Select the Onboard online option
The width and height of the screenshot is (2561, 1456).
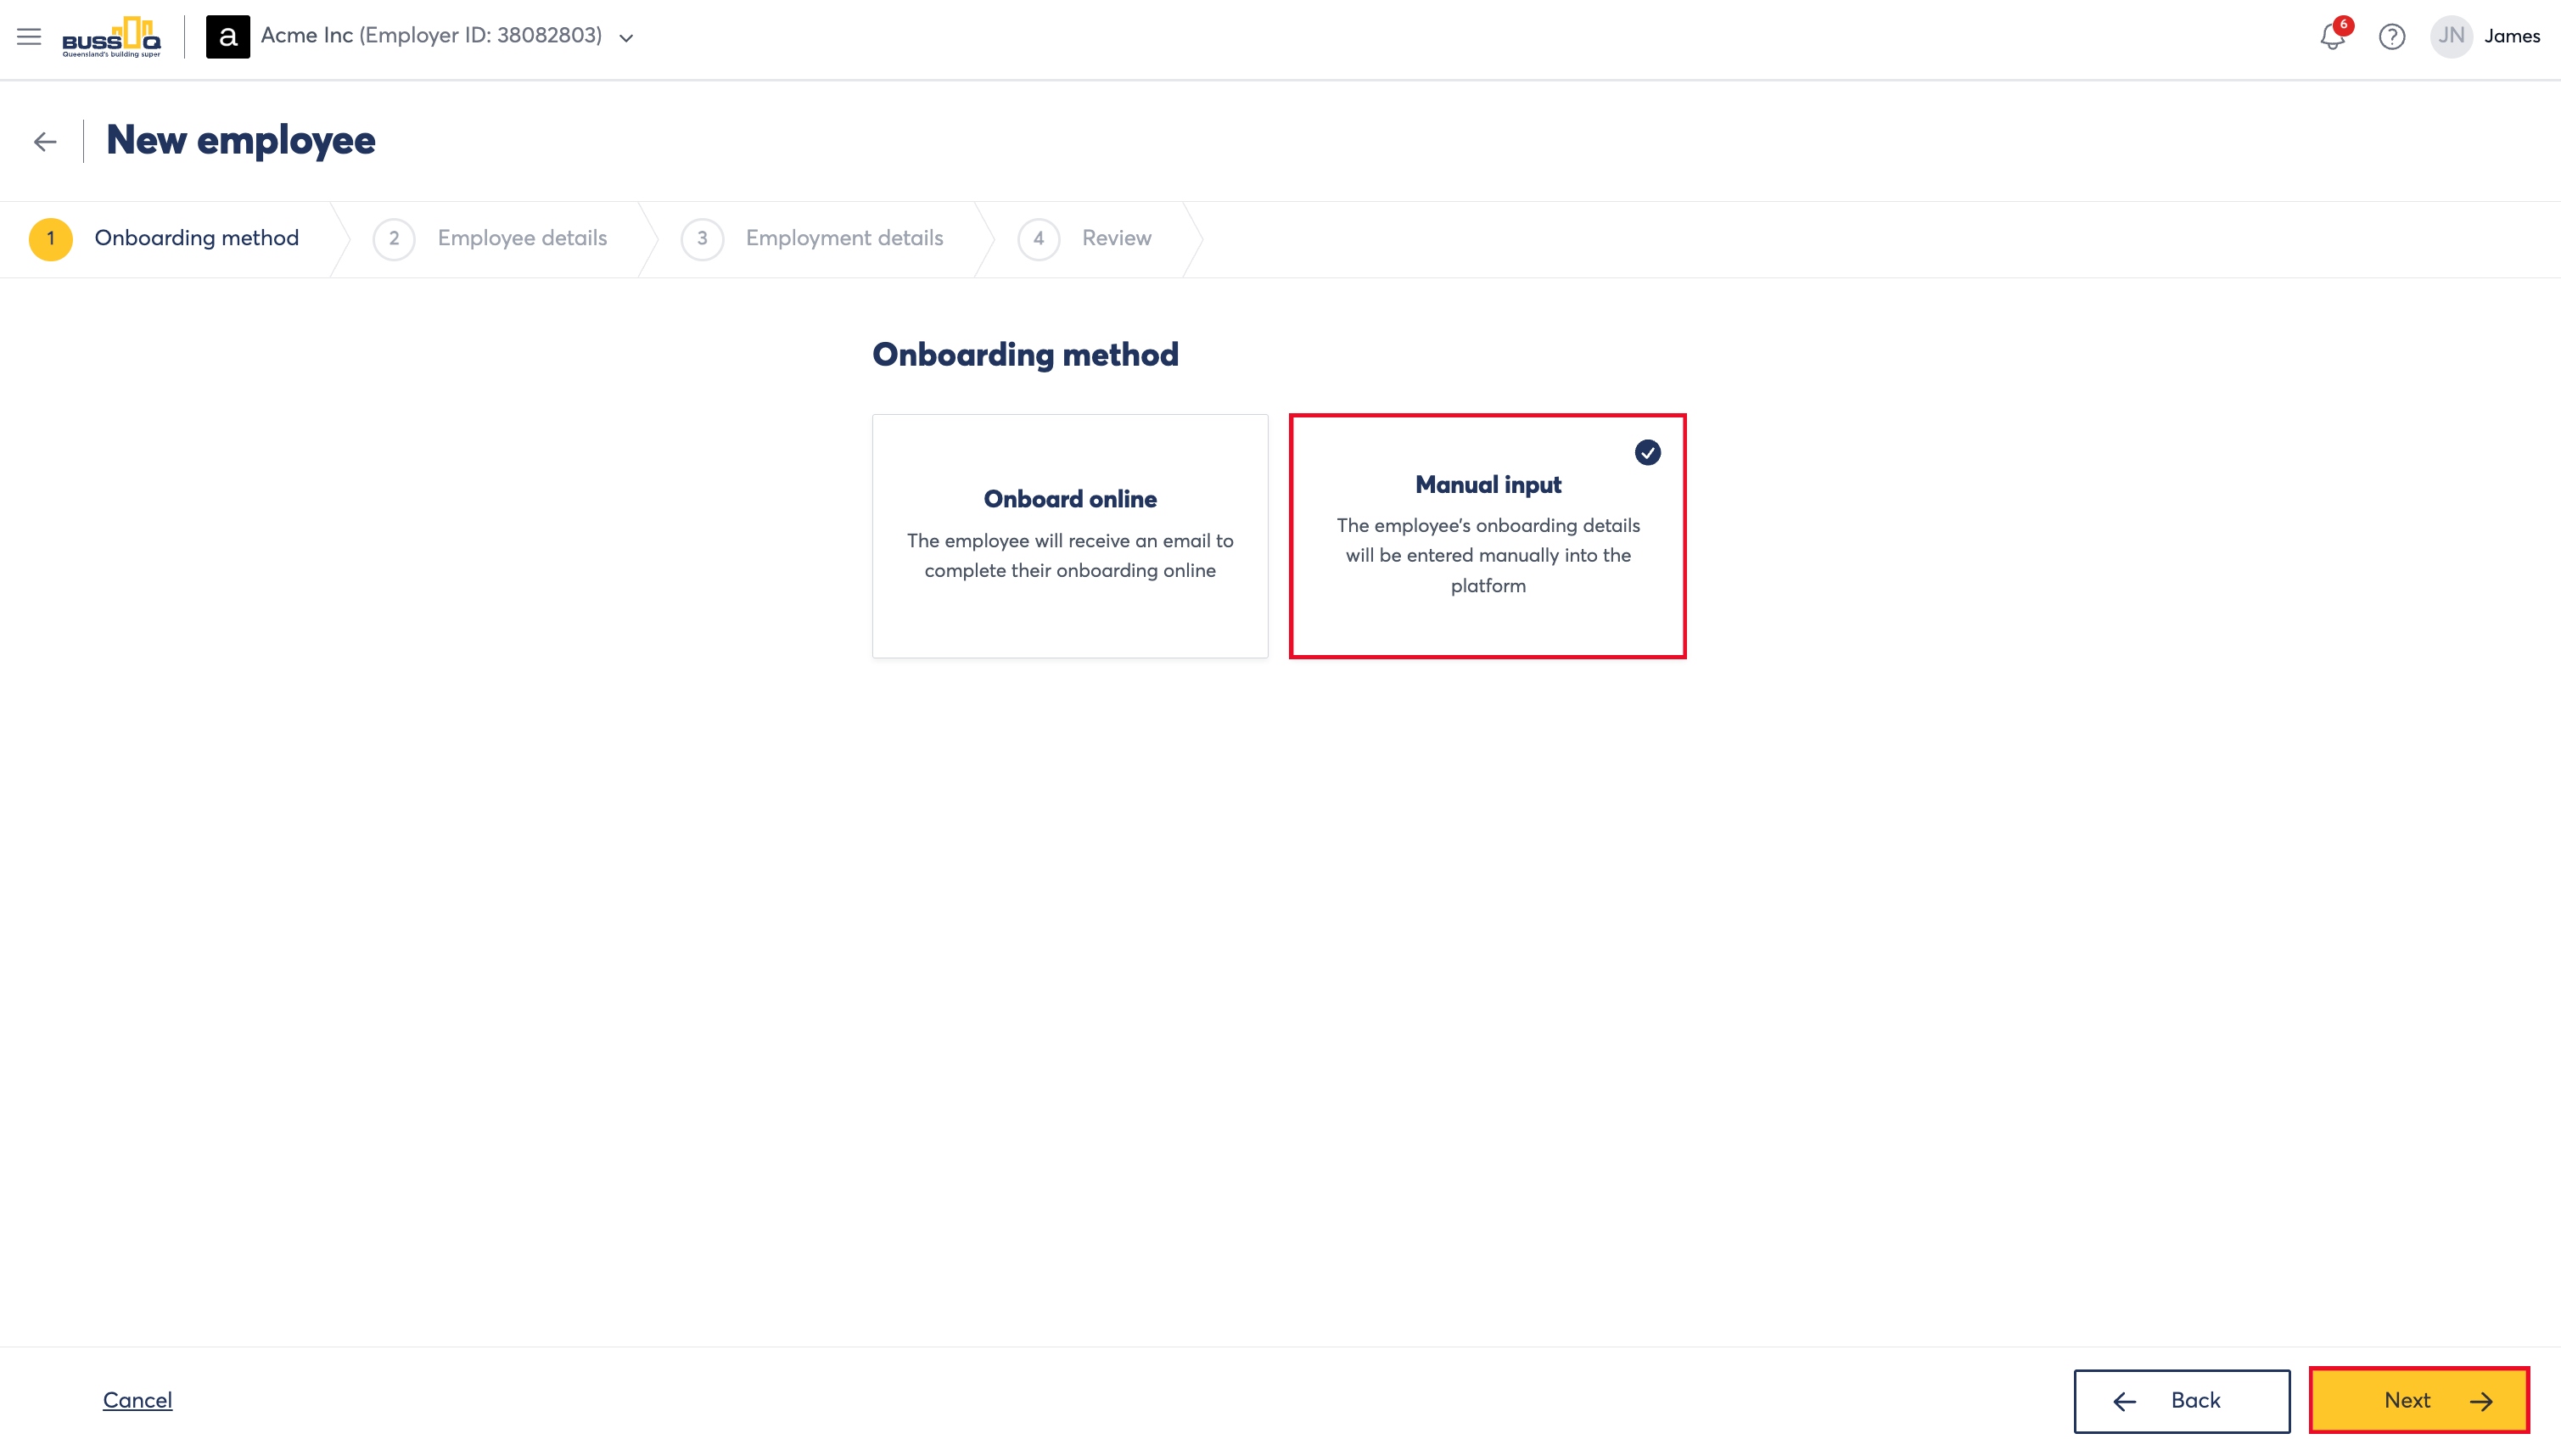coord(1070,536)
